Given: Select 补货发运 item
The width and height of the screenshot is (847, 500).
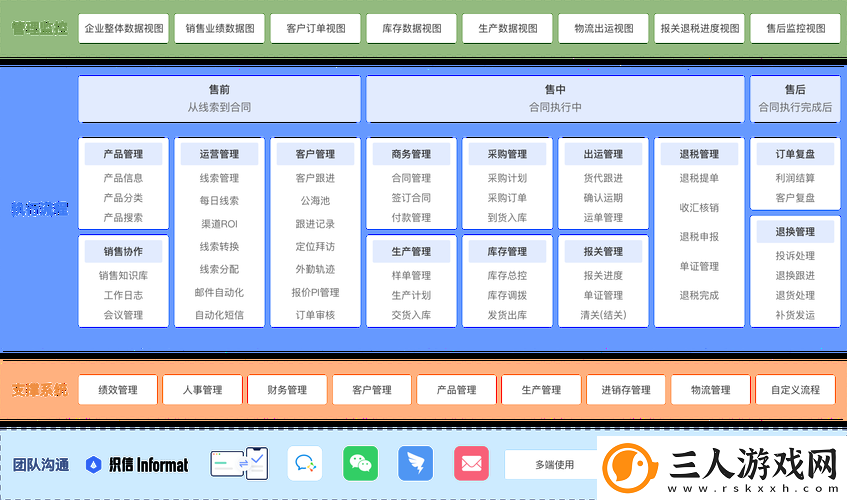Looking at the screenshot, I should 795,315.
